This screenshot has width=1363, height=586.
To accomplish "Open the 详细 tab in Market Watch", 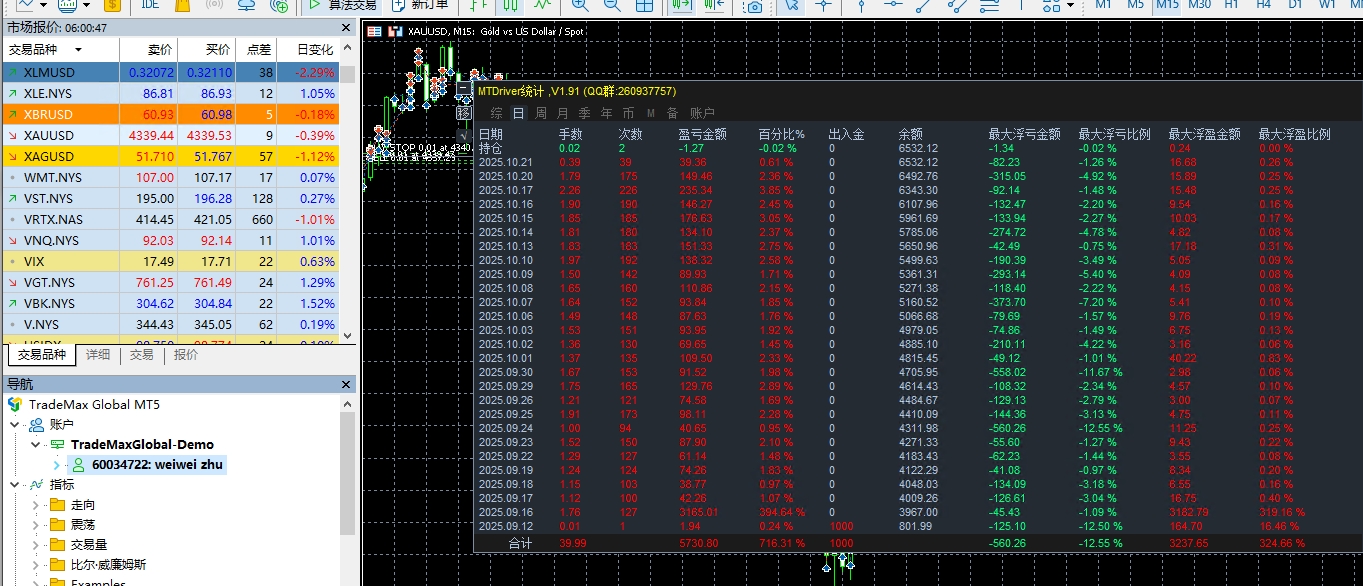I will [98, 355].
